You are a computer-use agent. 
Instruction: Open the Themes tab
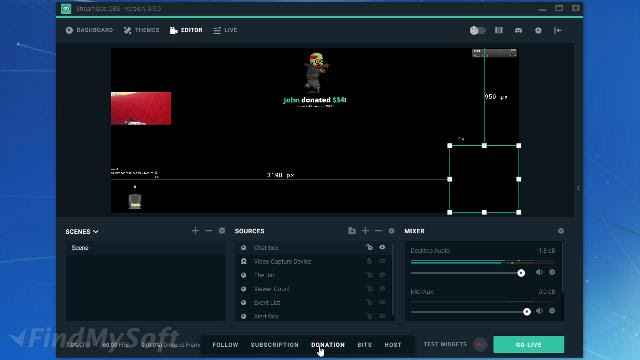[142, 30]
